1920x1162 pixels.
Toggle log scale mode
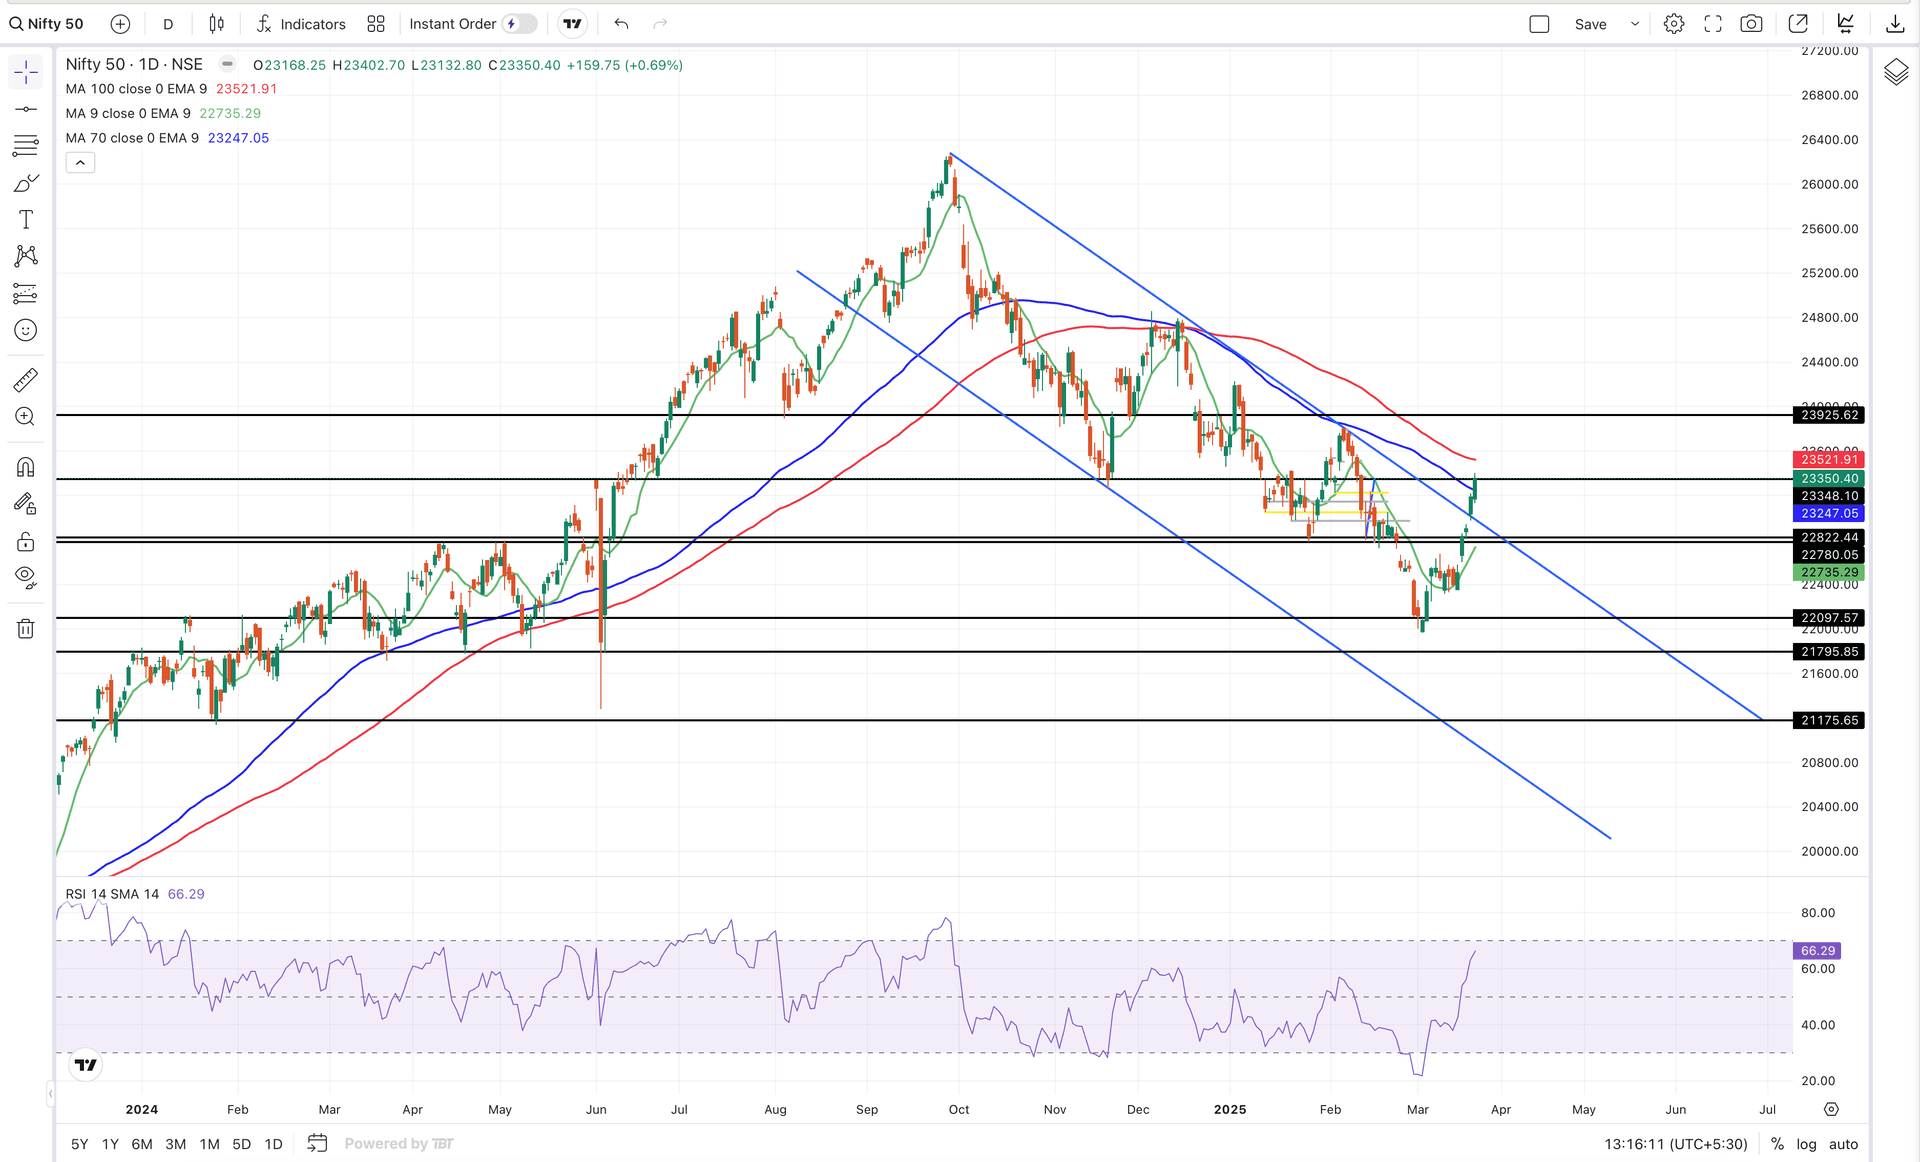point(1806,1144)
